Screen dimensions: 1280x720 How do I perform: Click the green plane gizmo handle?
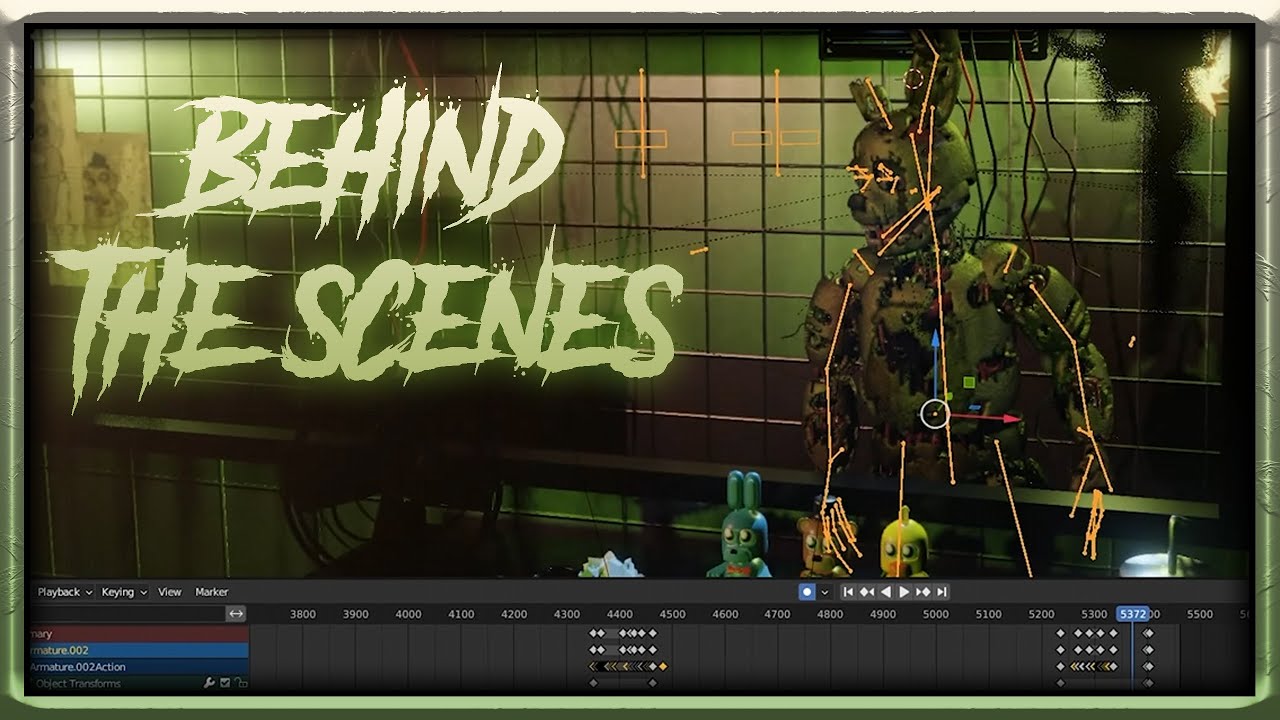[x=969, y=381]
